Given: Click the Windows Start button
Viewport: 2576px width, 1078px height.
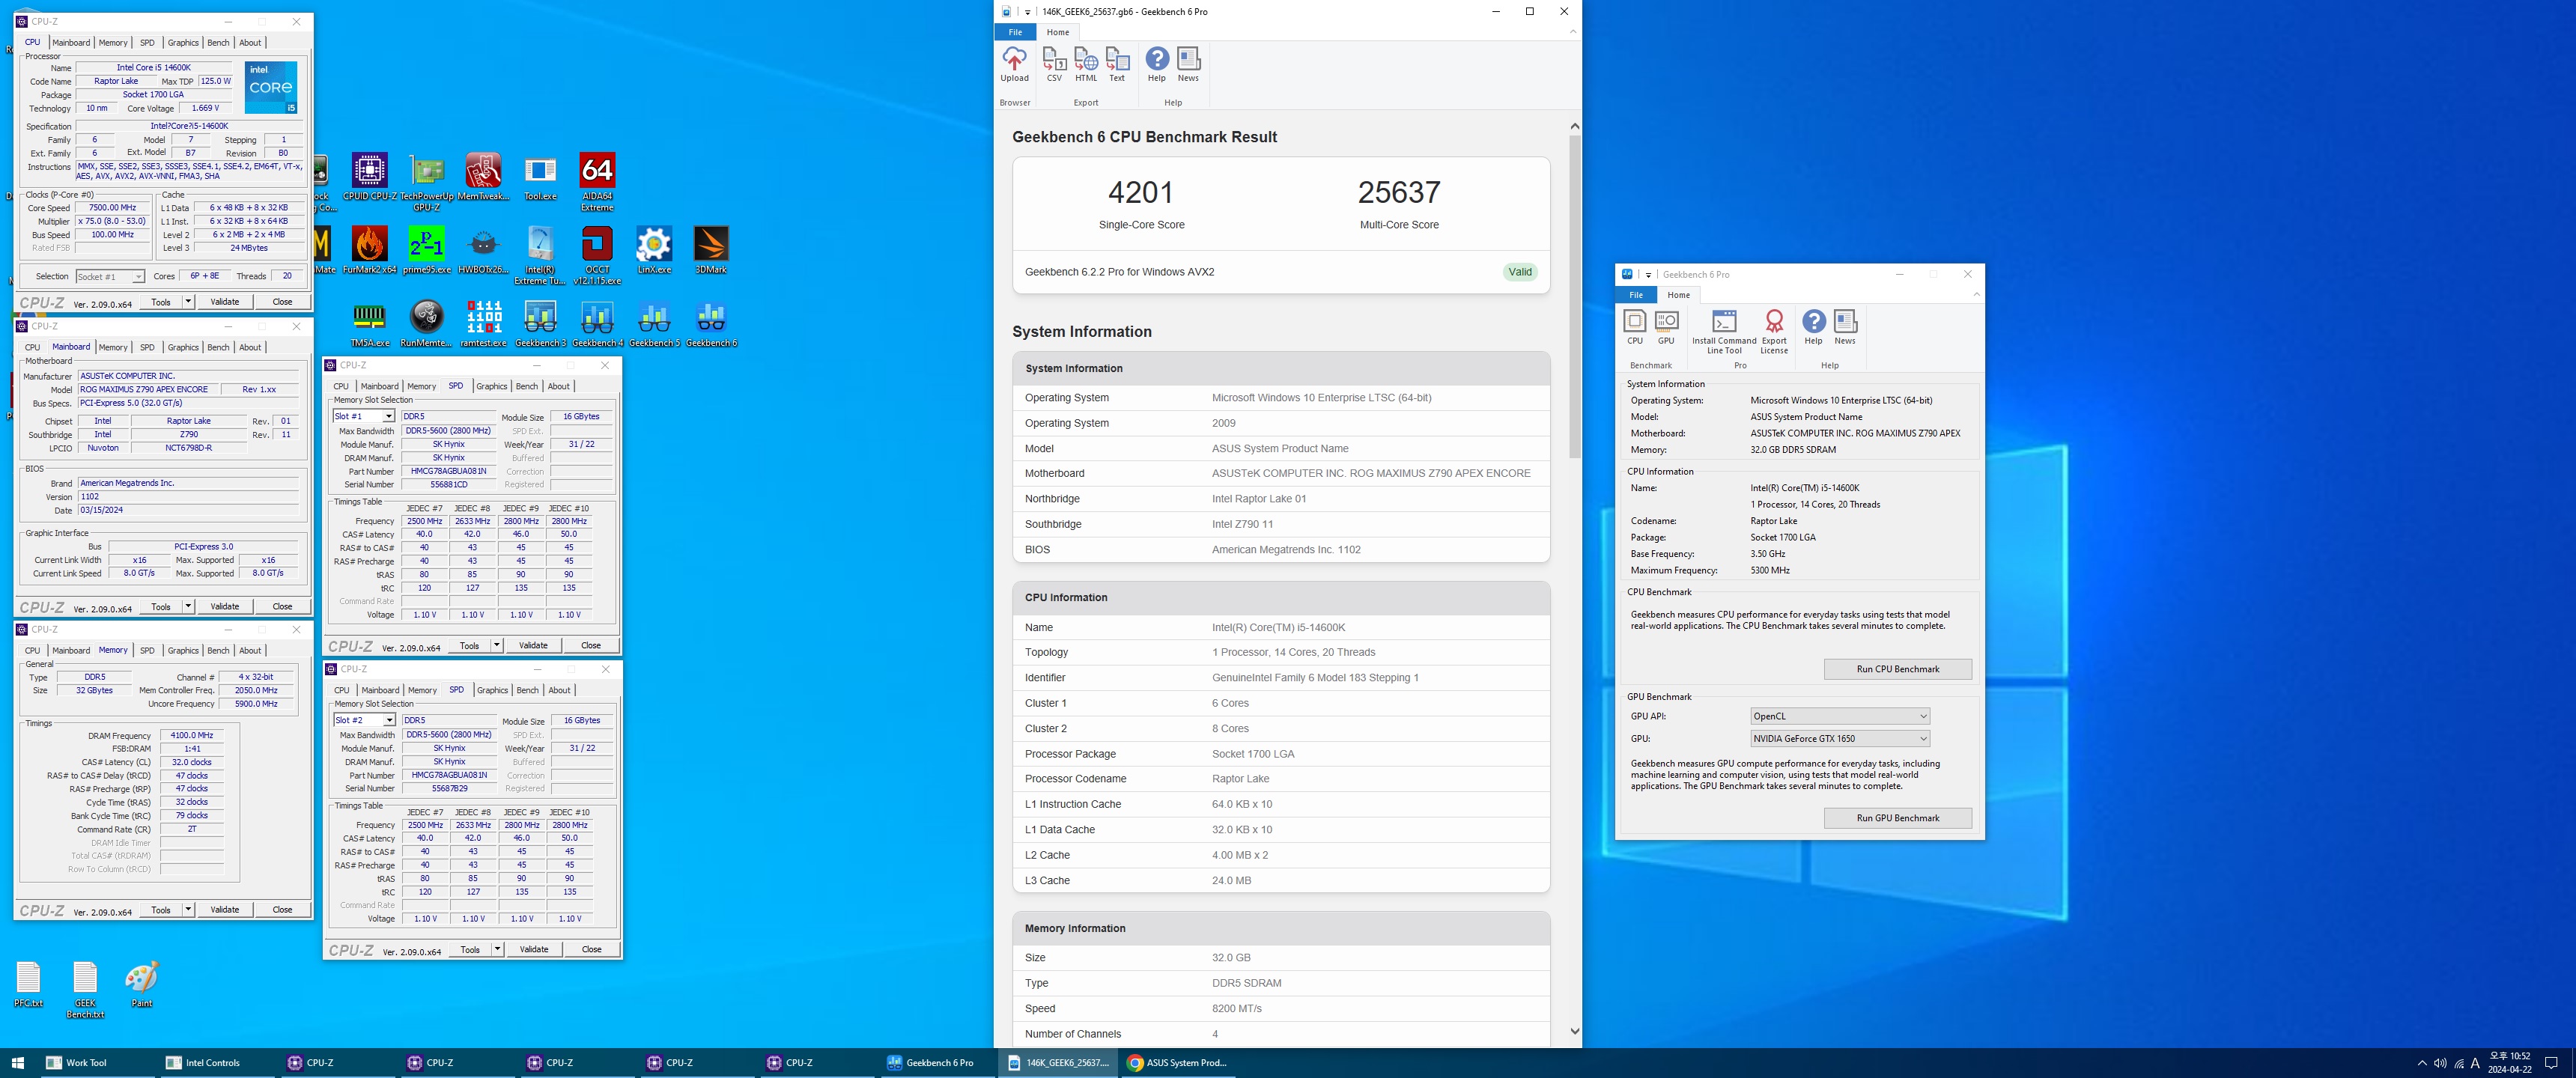Looking at the screenshot, I should click(x=17, y=1062).
